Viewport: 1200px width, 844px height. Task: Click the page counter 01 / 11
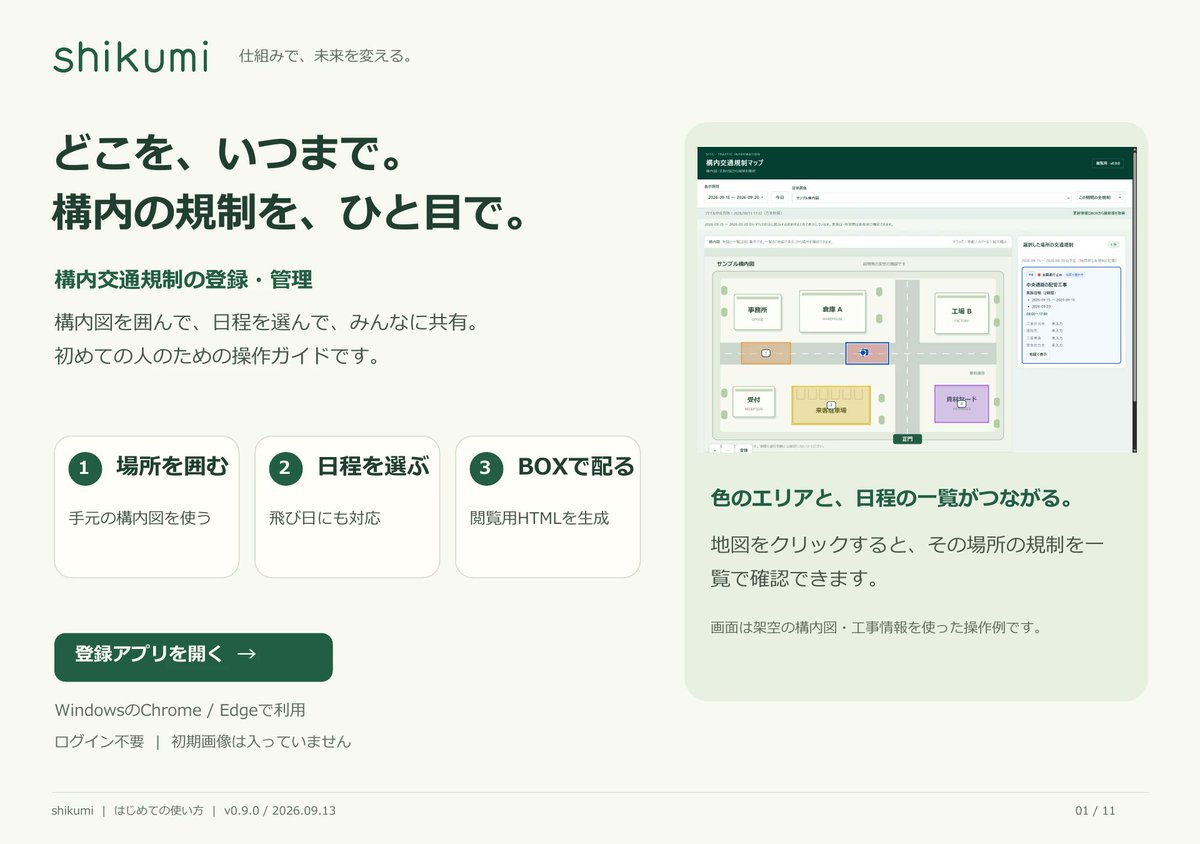pyautogui.click(x=1095, y=811)
